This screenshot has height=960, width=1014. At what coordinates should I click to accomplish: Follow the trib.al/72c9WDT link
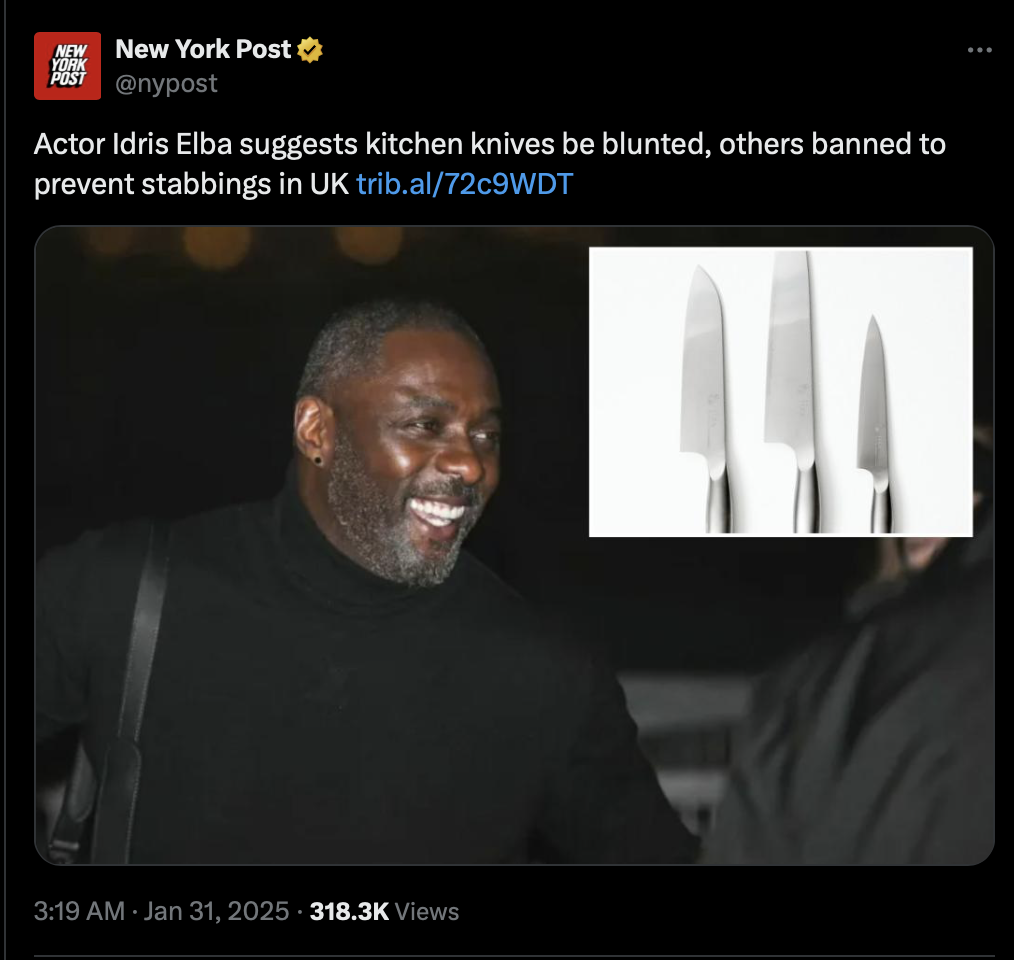pos(464,184)
